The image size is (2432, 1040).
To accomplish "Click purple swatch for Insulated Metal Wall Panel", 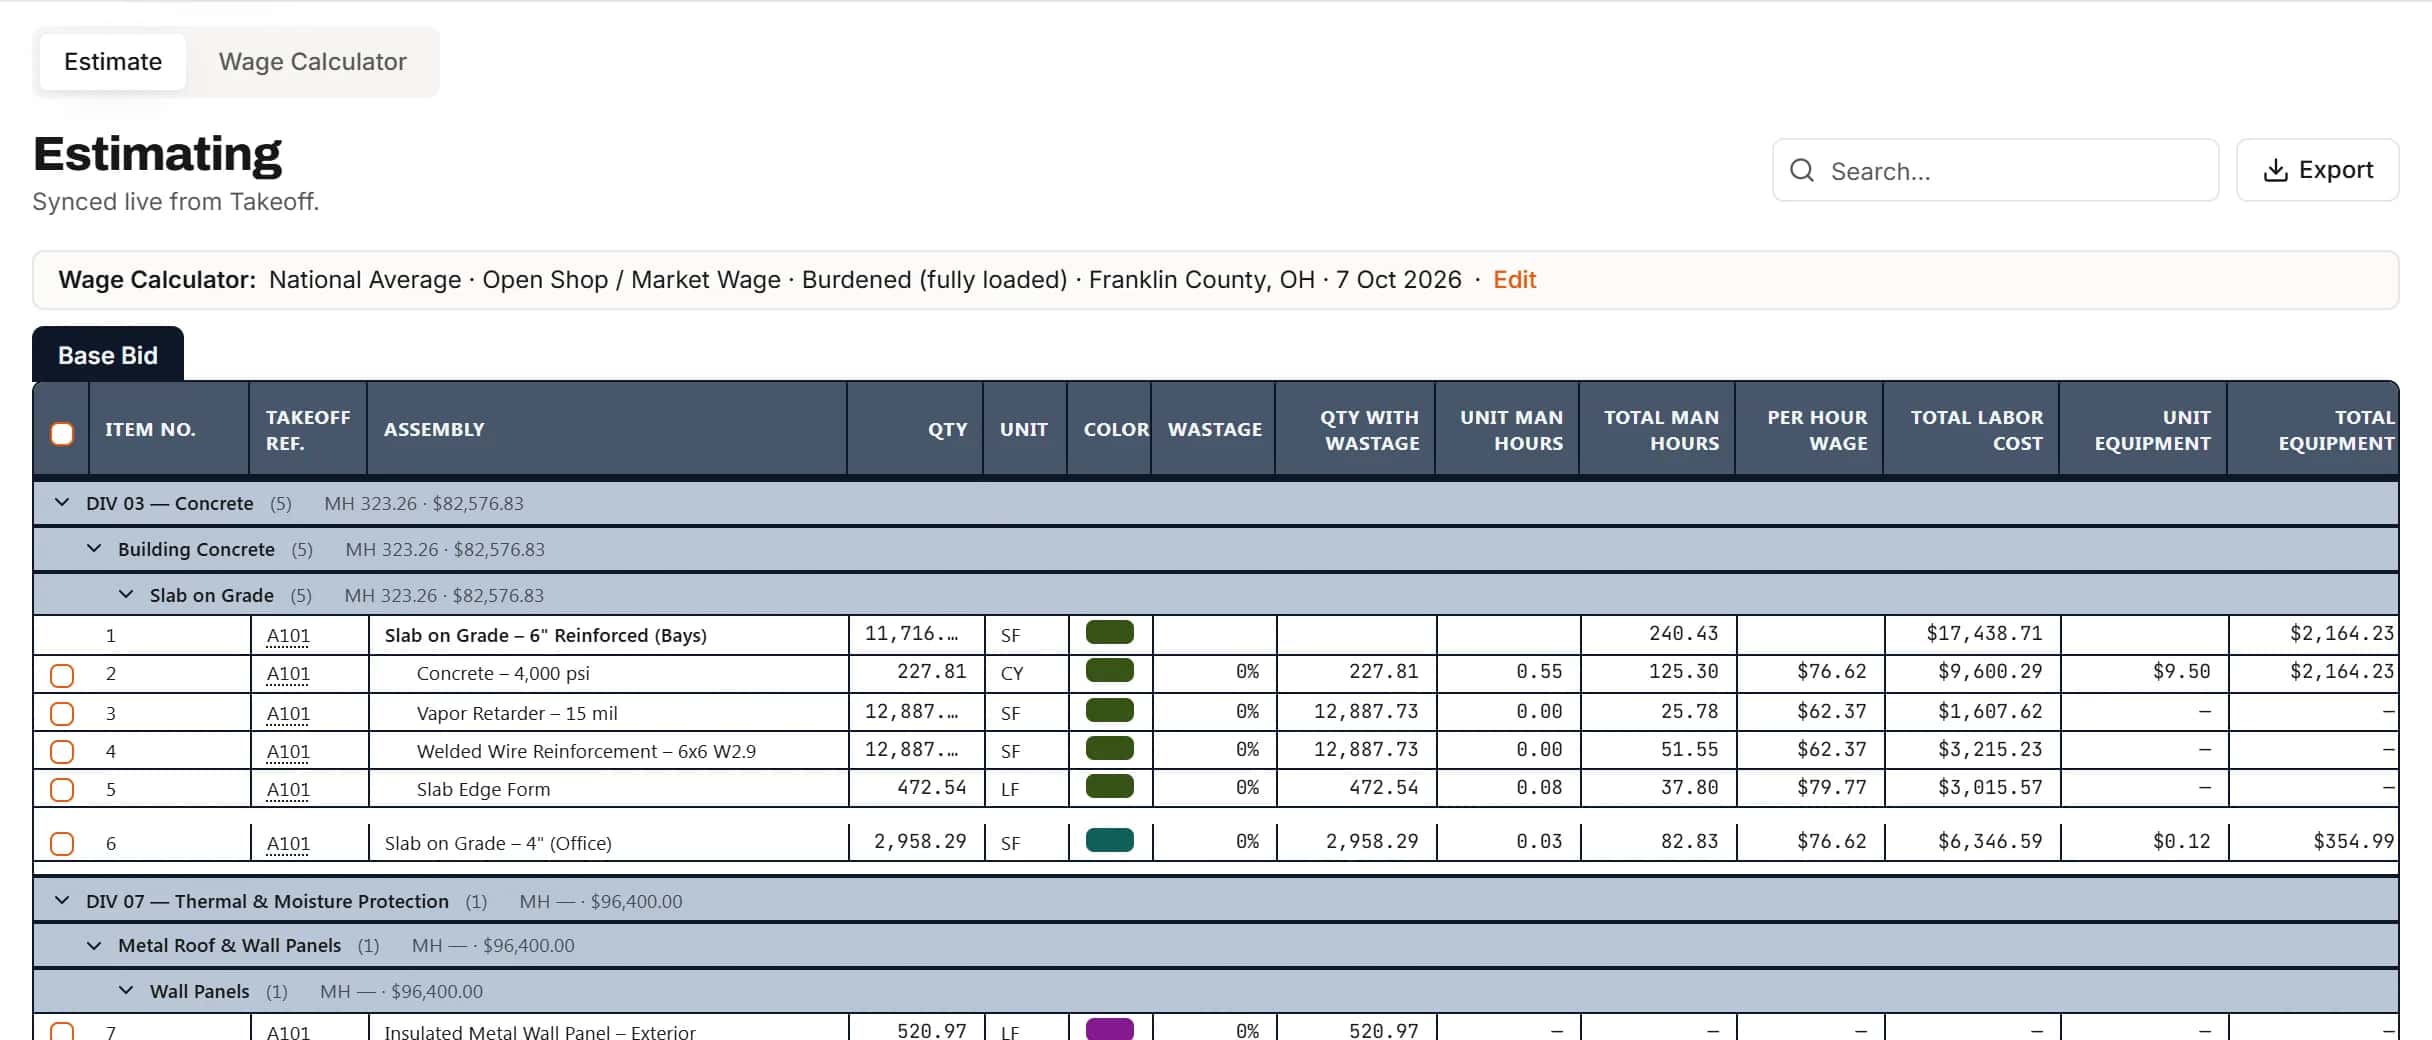I will point(1109,1029).
